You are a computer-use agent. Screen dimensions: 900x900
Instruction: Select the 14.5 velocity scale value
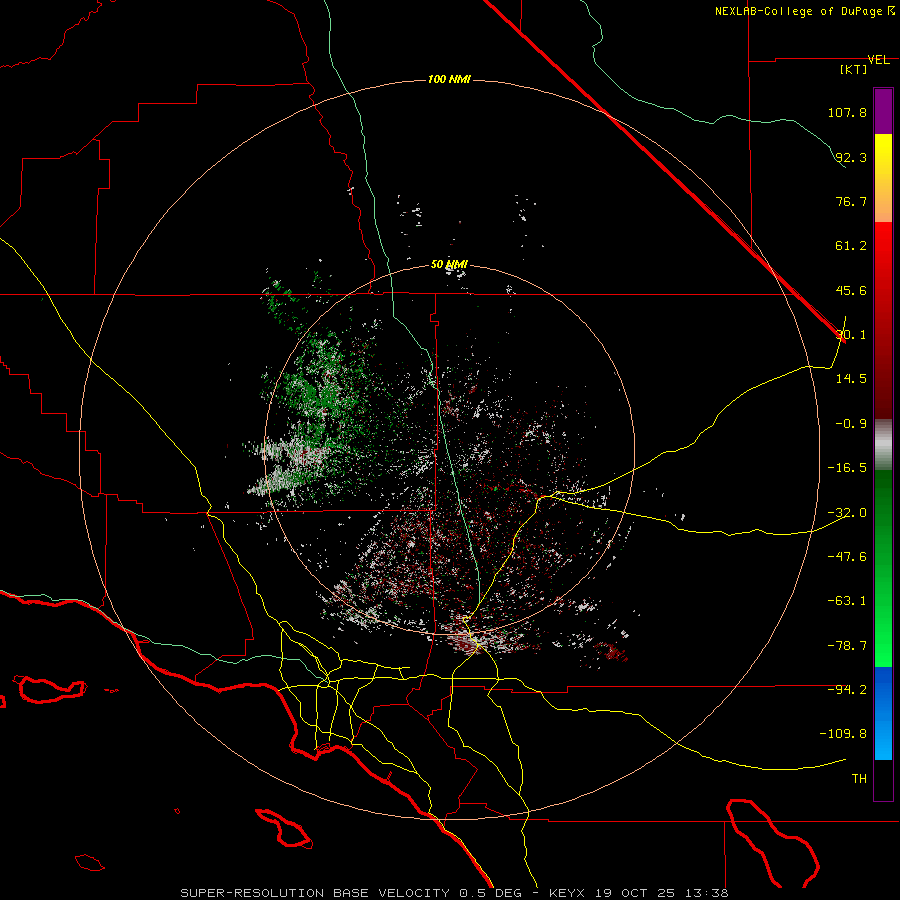tap(851, 378)
